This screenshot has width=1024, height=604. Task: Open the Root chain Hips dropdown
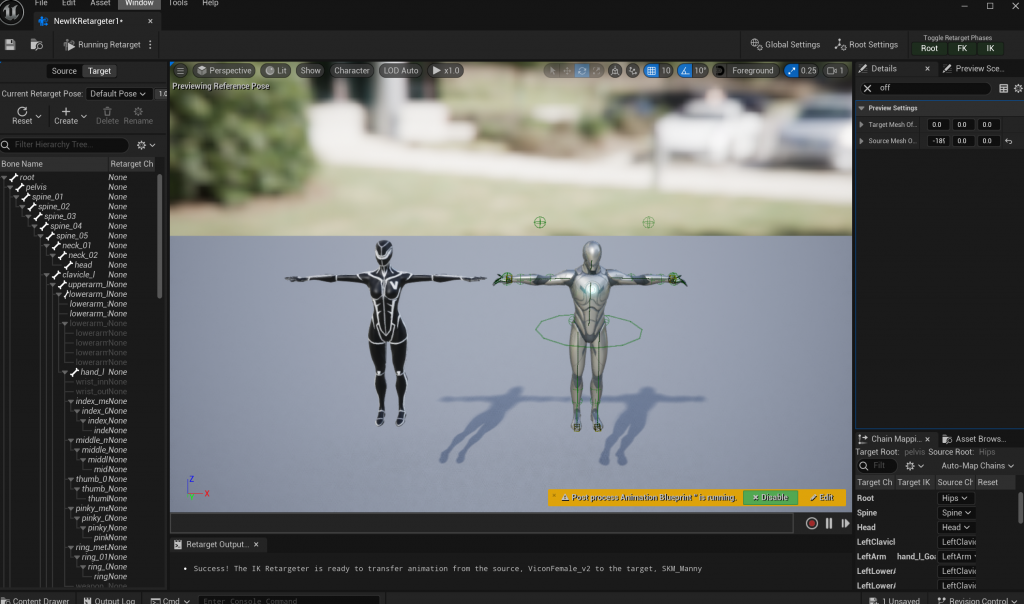point(955,498)
